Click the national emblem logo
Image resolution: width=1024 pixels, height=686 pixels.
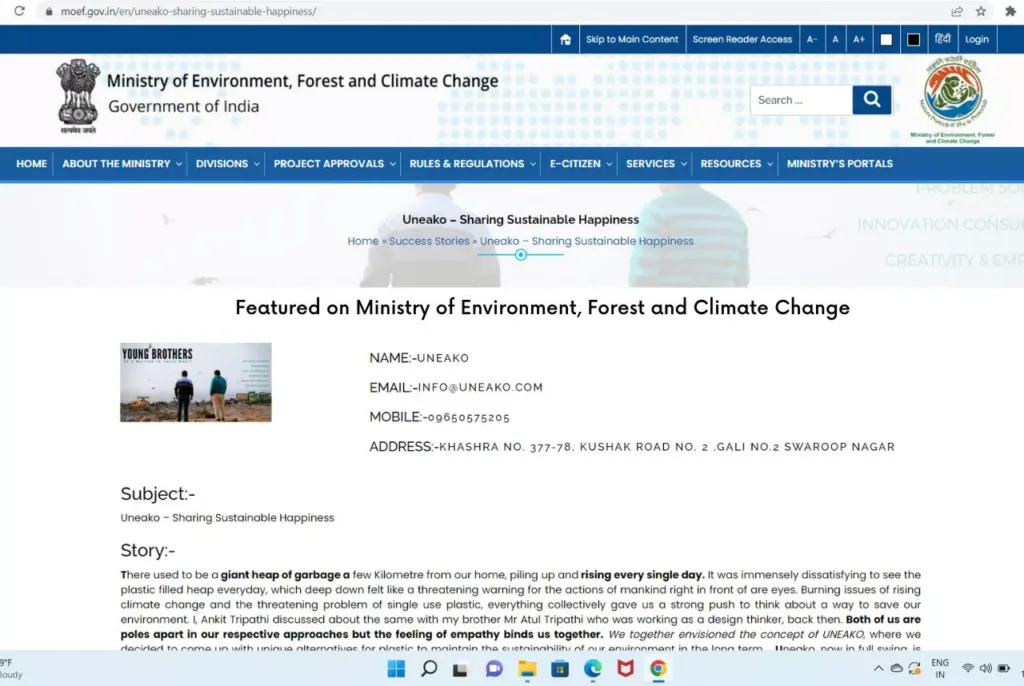tap(78, 96)
